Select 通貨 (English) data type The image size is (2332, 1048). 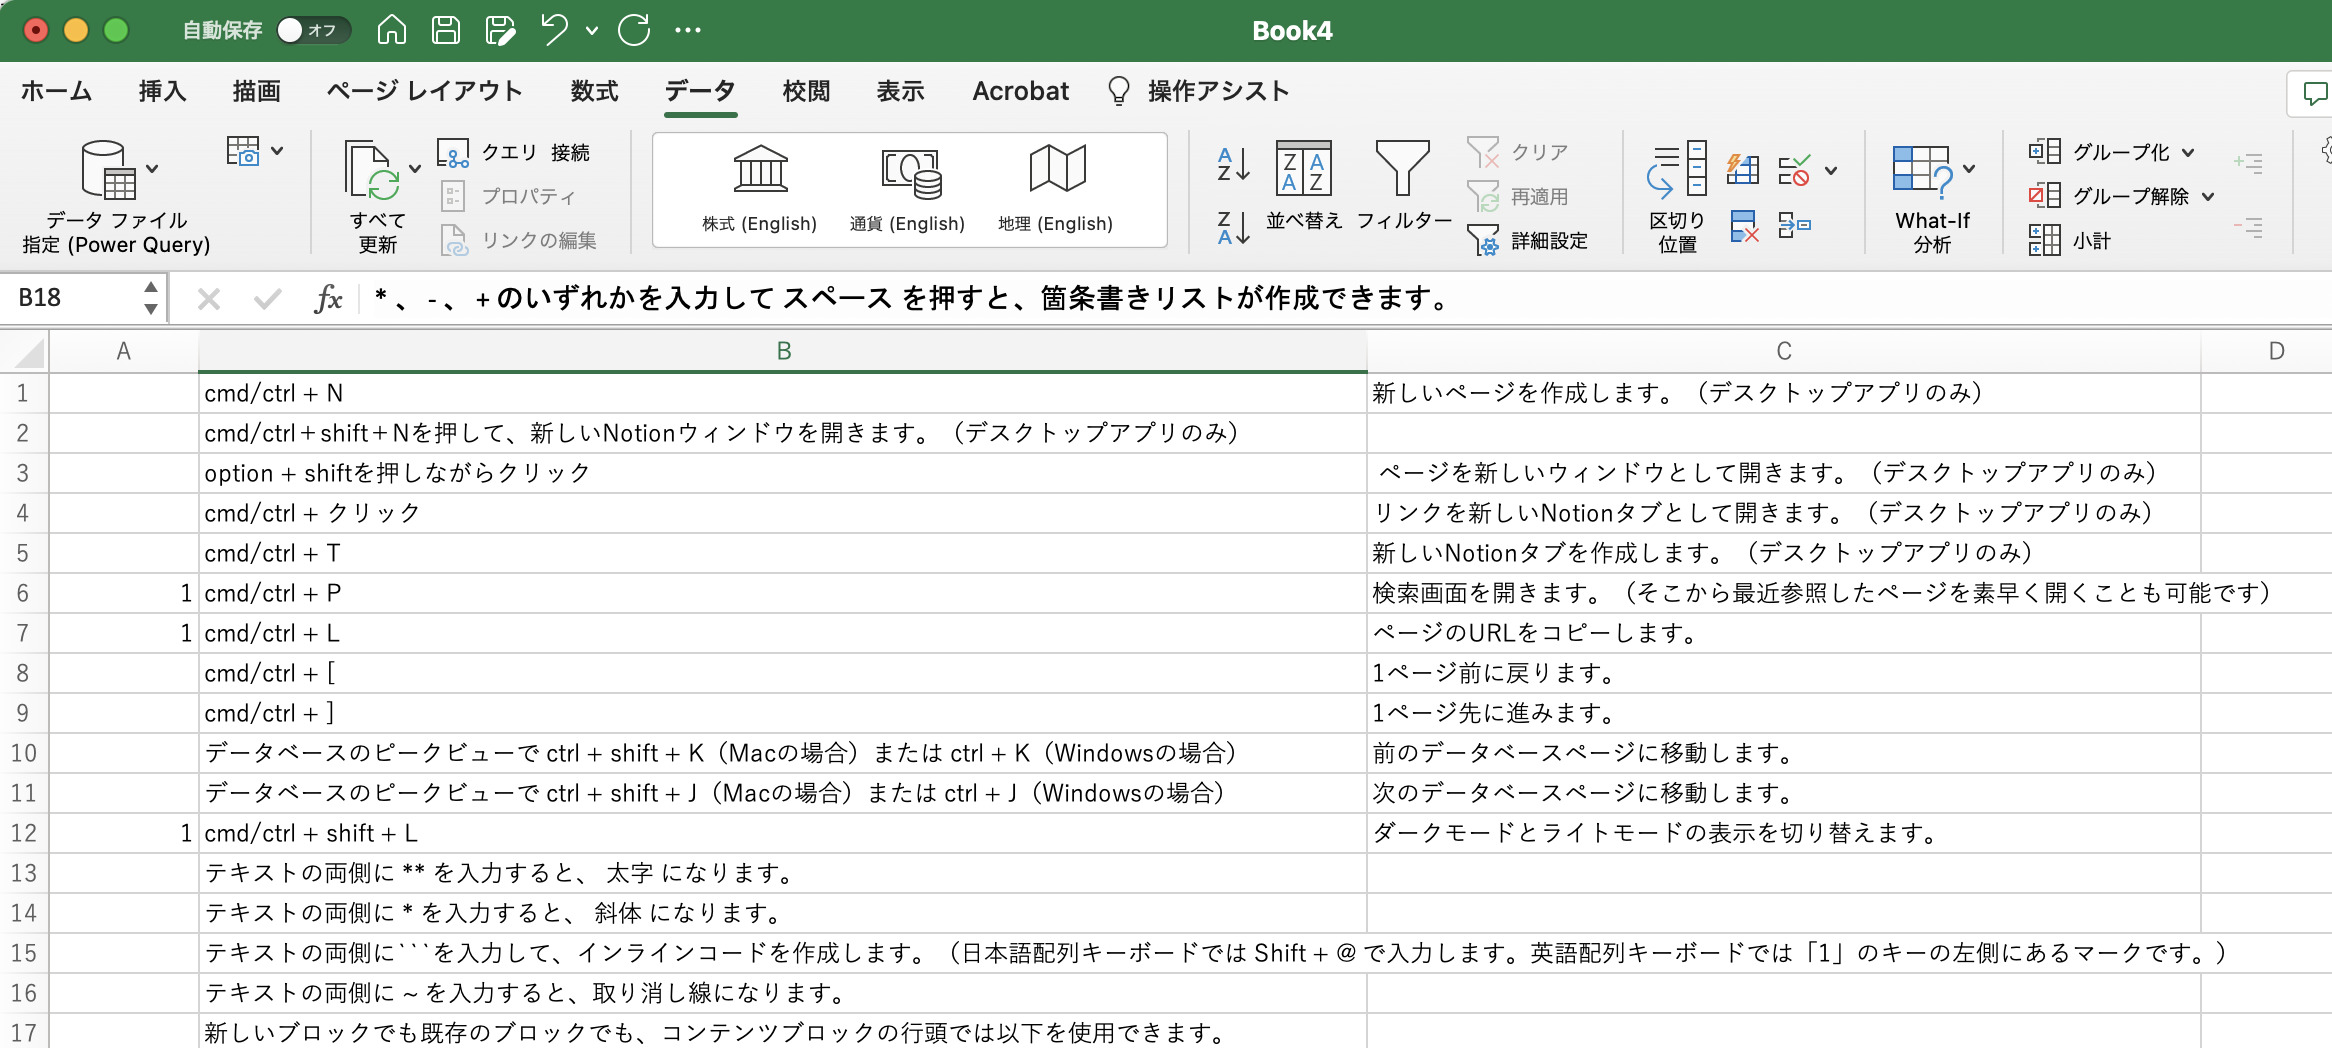tap(908, 189)
